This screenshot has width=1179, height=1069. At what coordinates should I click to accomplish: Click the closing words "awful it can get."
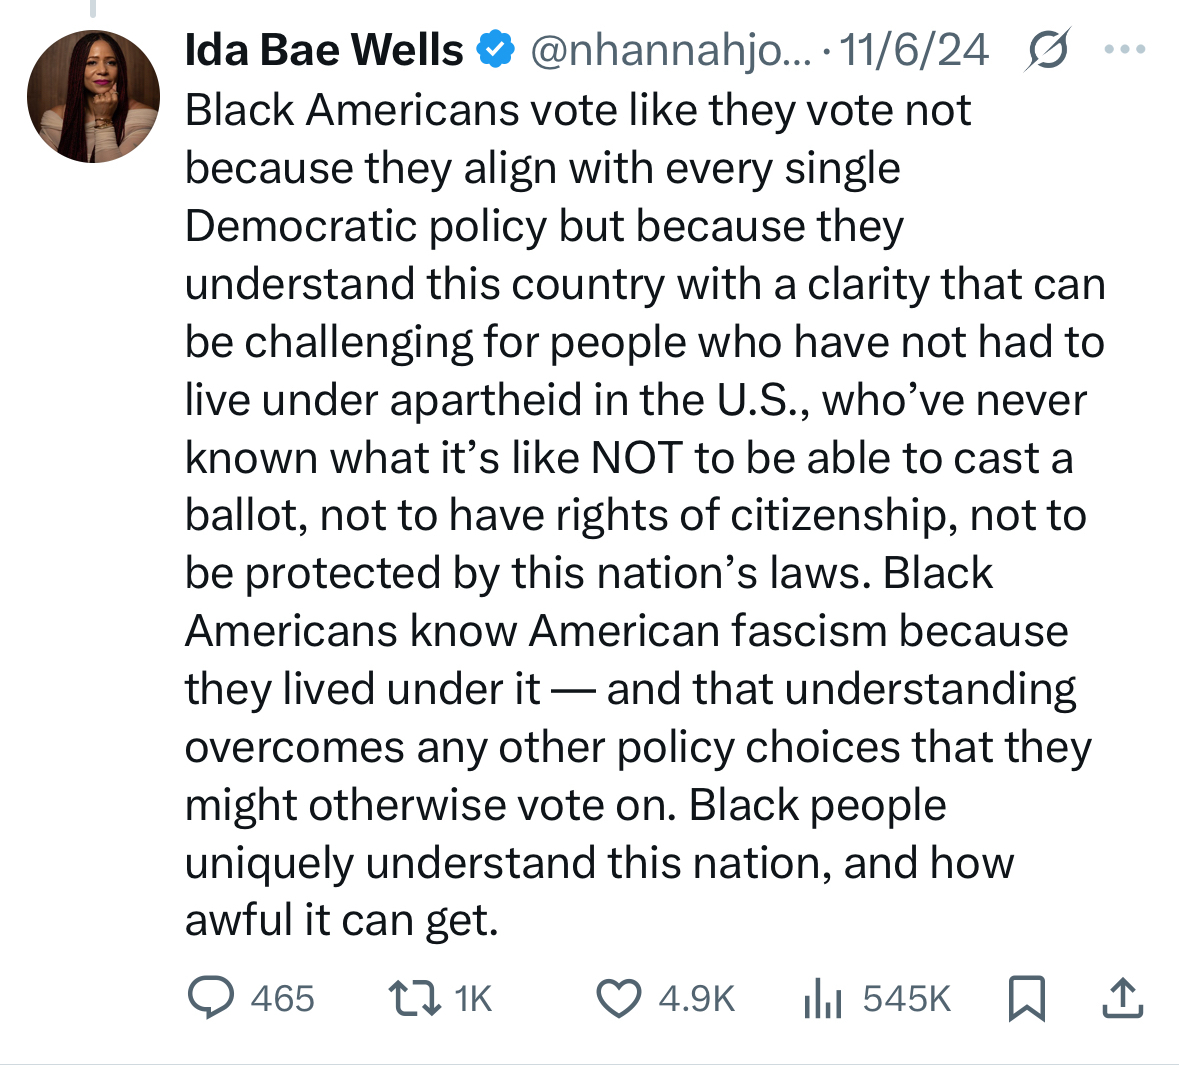tap(341, 921)
